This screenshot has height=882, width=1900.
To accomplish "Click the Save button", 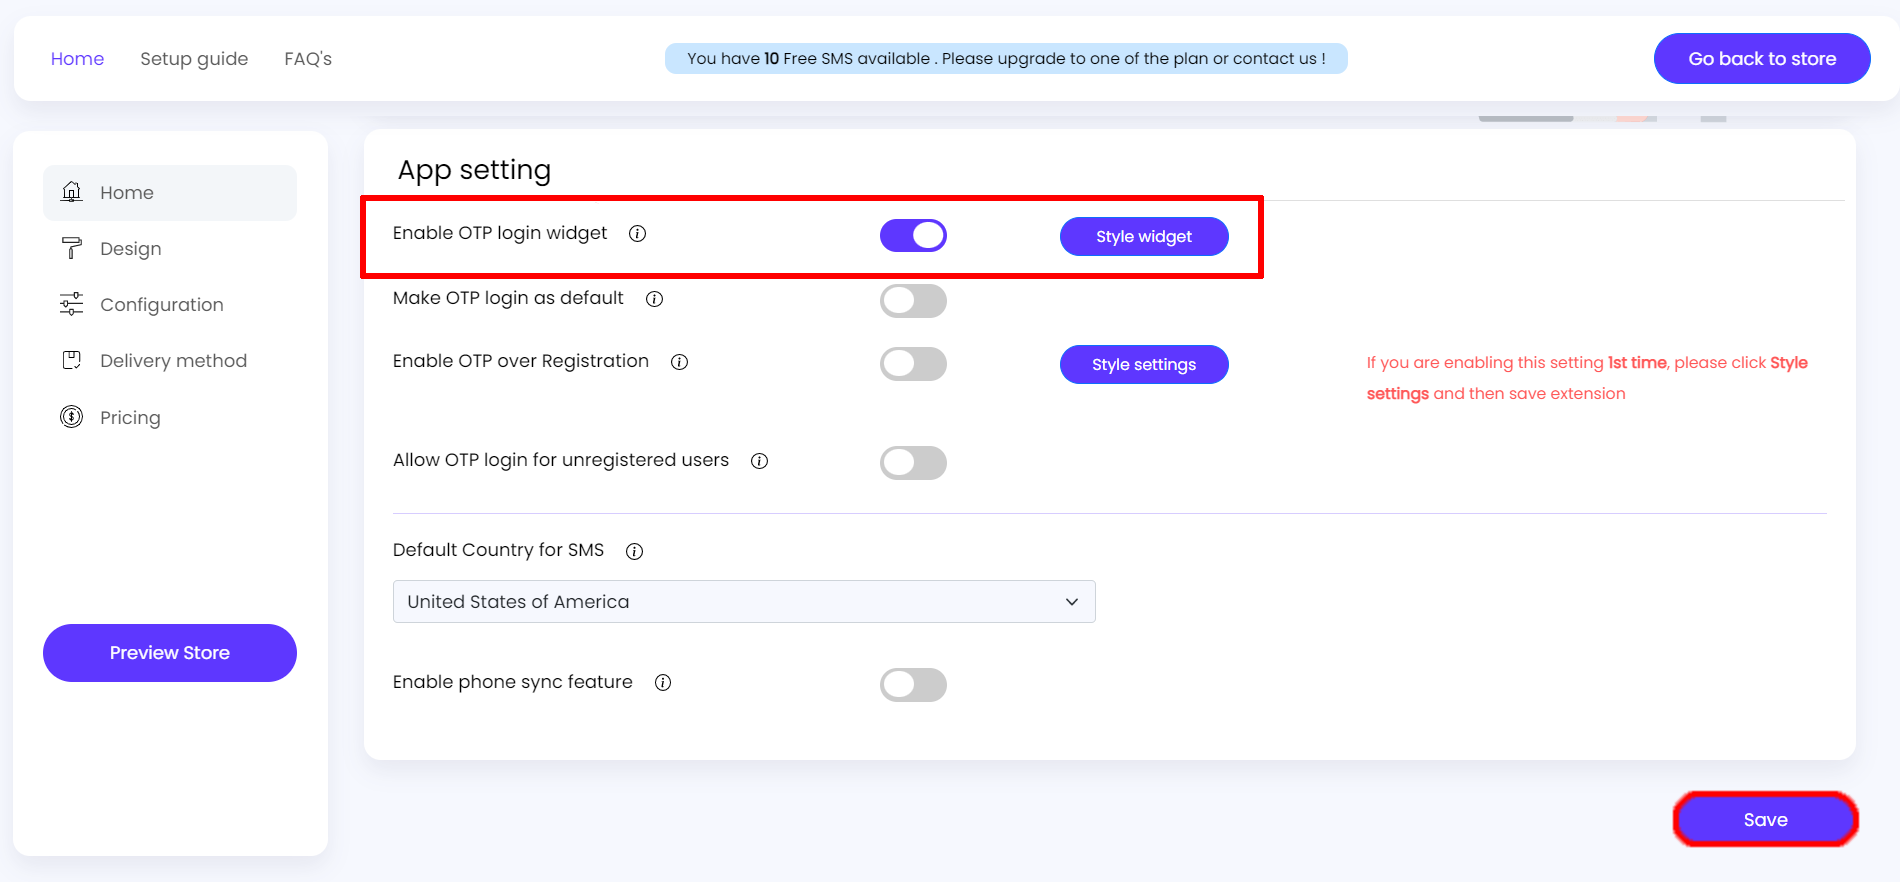I will point(1765,820).
